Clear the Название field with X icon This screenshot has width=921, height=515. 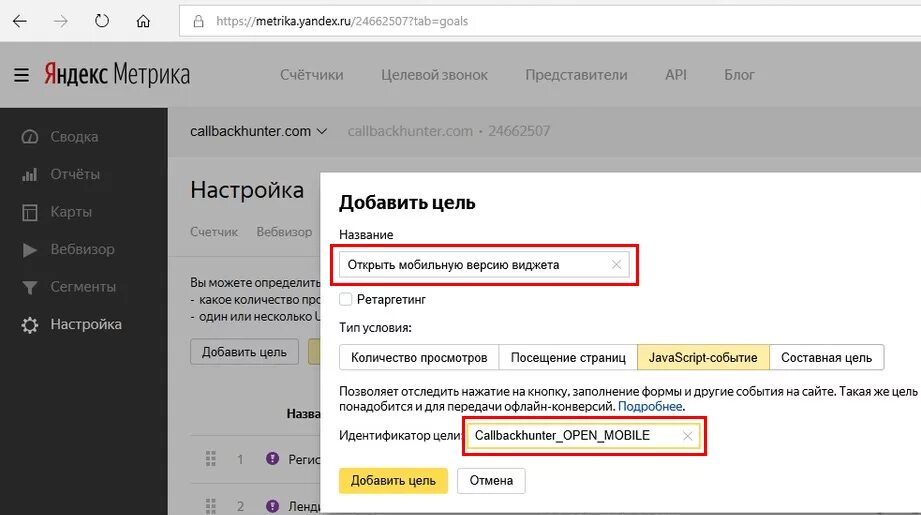tap(616, 265)
